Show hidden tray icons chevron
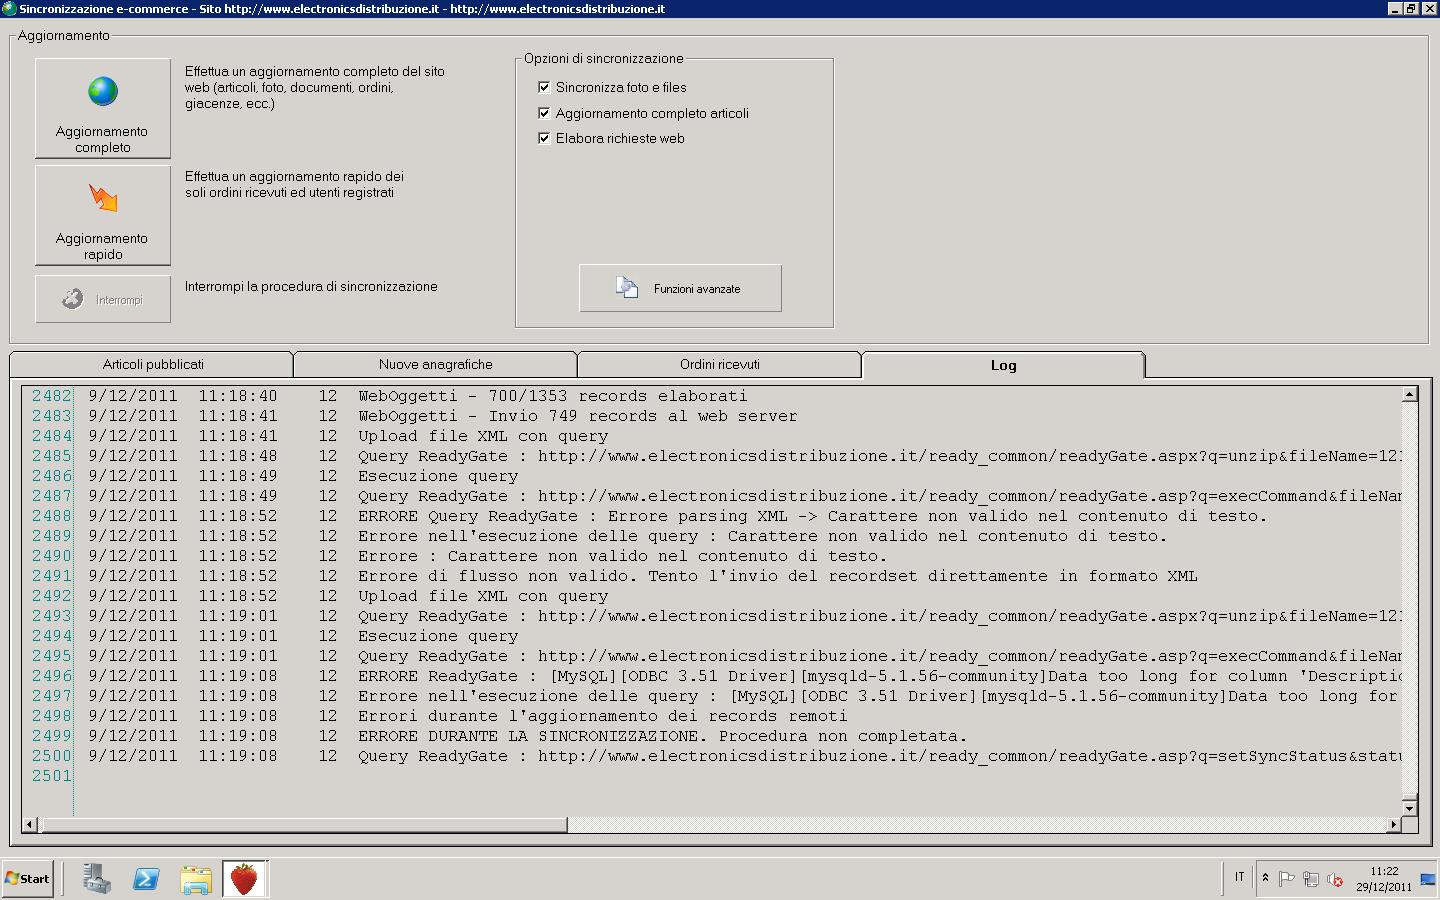 point(1265,878)
